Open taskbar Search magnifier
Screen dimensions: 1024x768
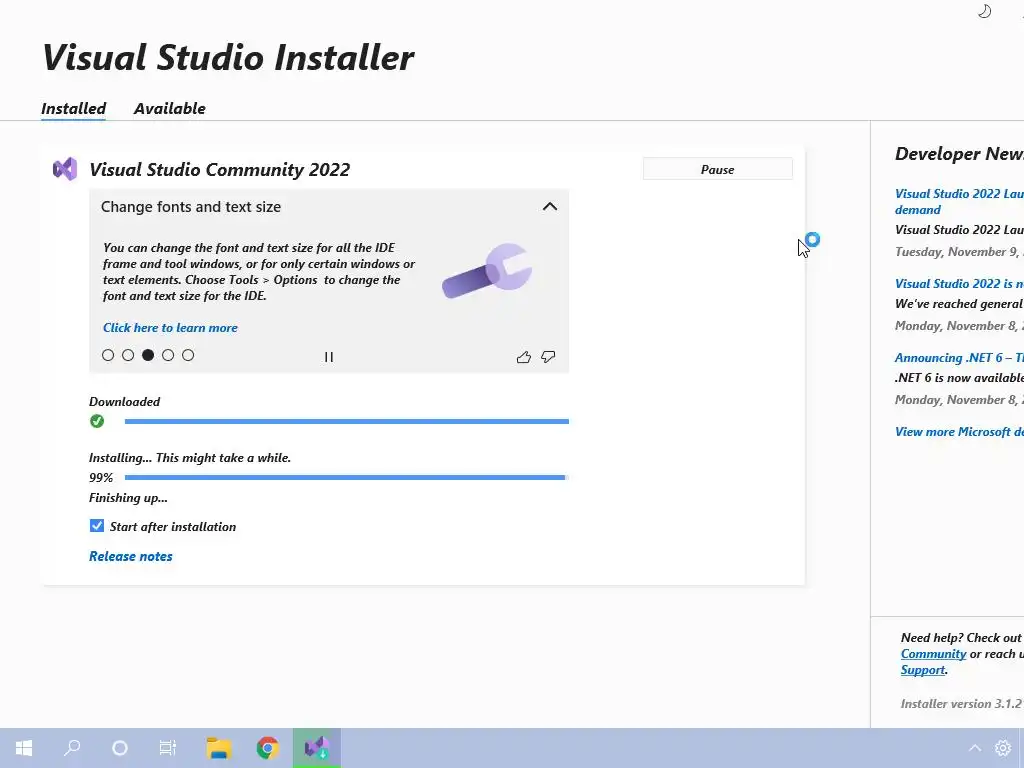click(x=72, y=748)
